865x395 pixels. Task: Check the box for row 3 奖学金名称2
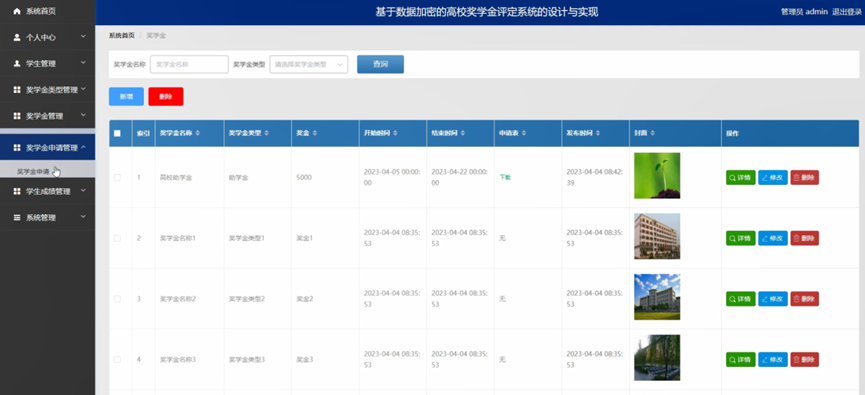tap(117, 299)
